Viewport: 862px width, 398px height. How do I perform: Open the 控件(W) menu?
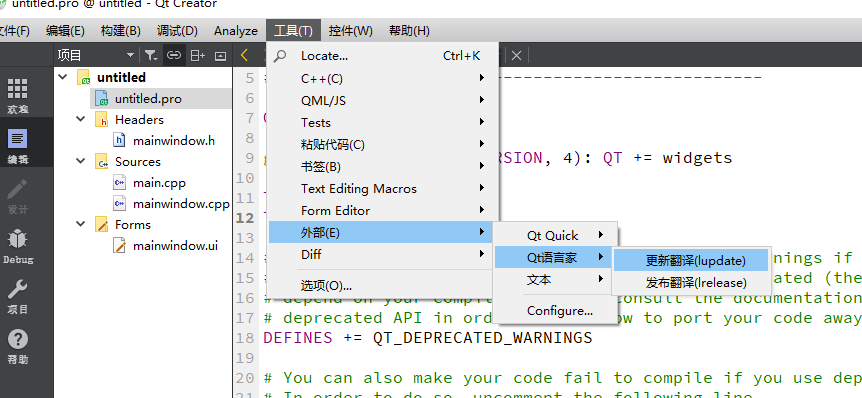click(x=351, y=31)
